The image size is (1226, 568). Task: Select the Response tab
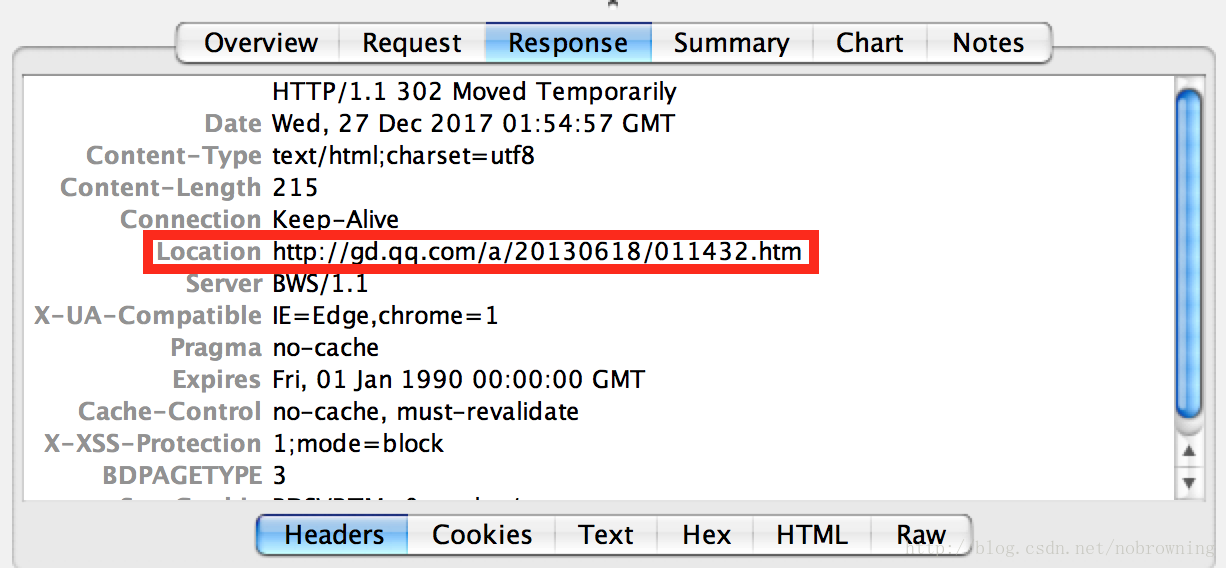pyautogui.click(x=568, y=43)
